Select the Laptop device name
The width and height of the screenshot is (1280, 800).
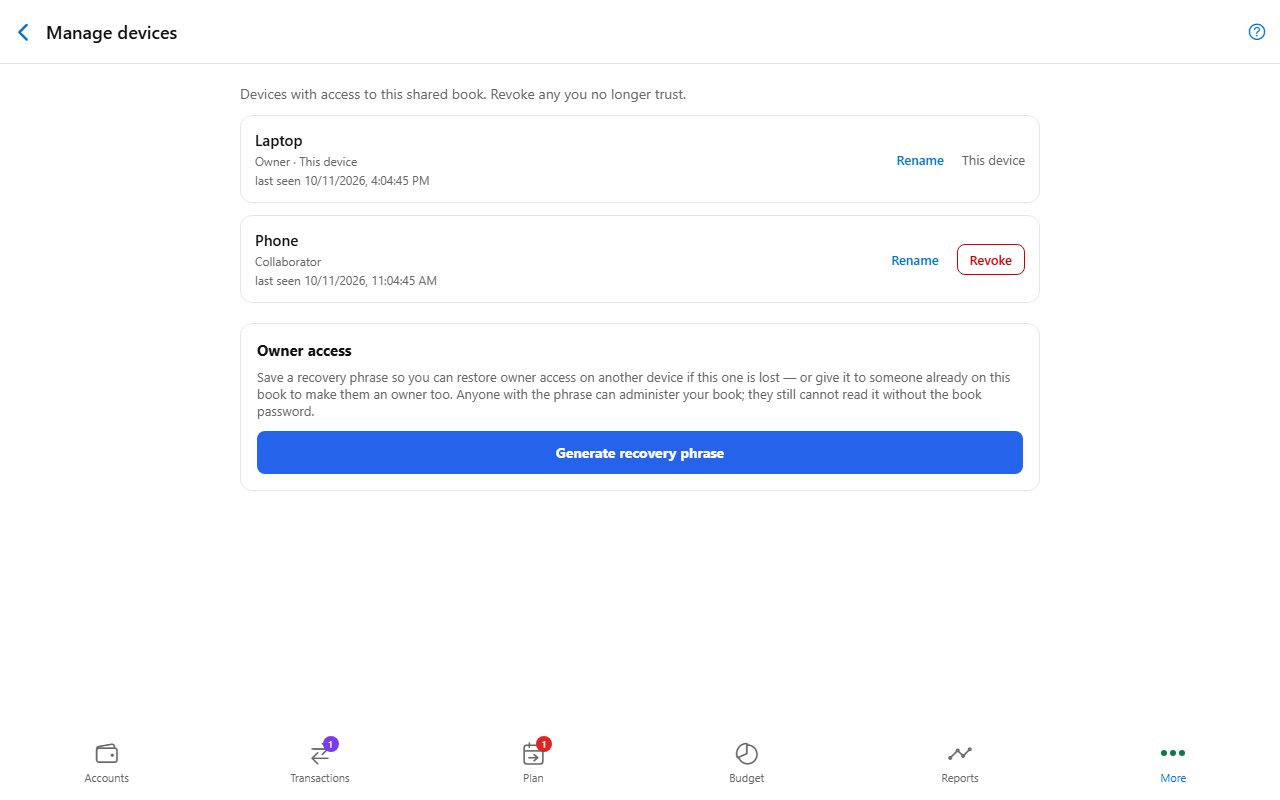point(278,141)
